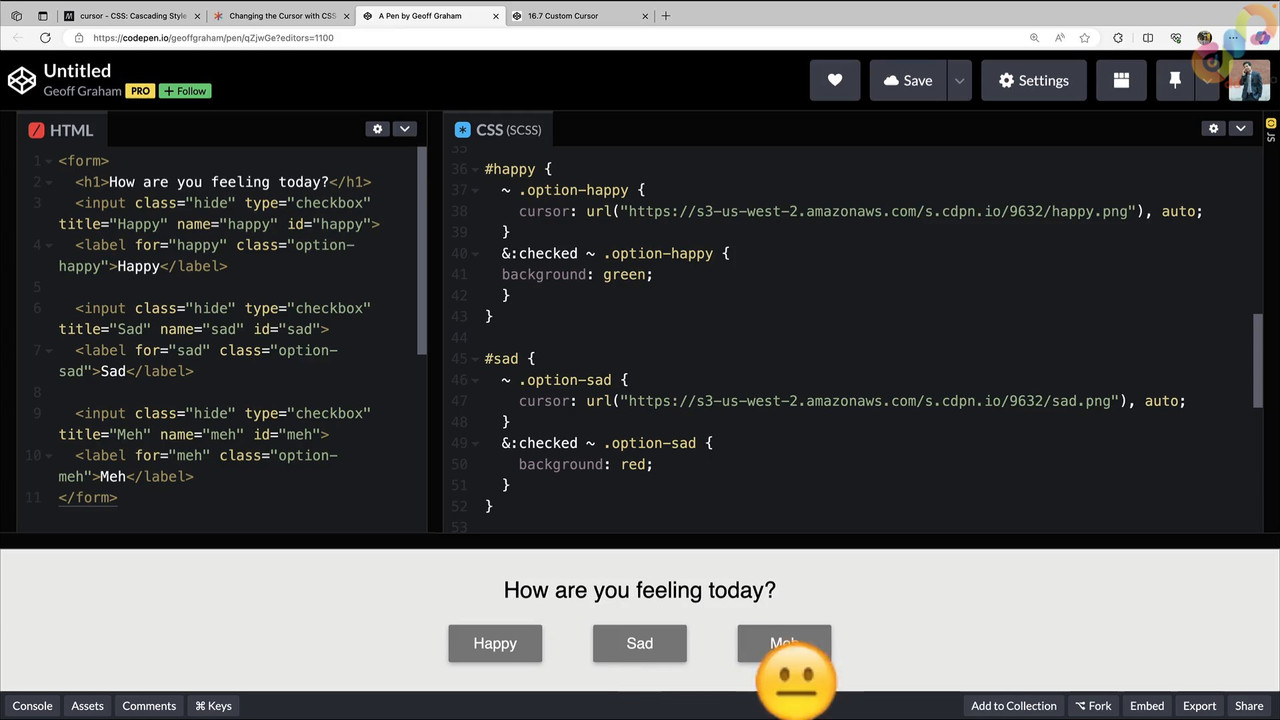Toggle the Sad option in preview

point(640,644)
